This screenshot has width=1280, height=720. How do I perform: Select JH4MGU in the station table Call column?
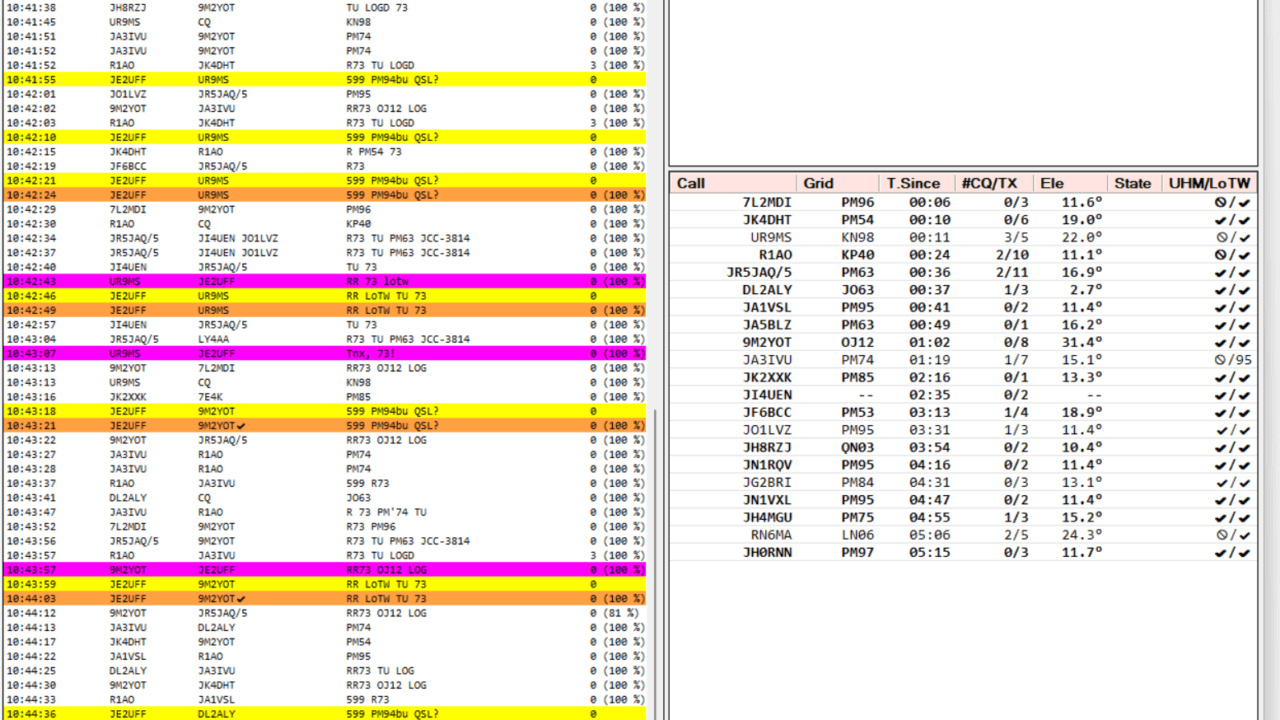767,517
